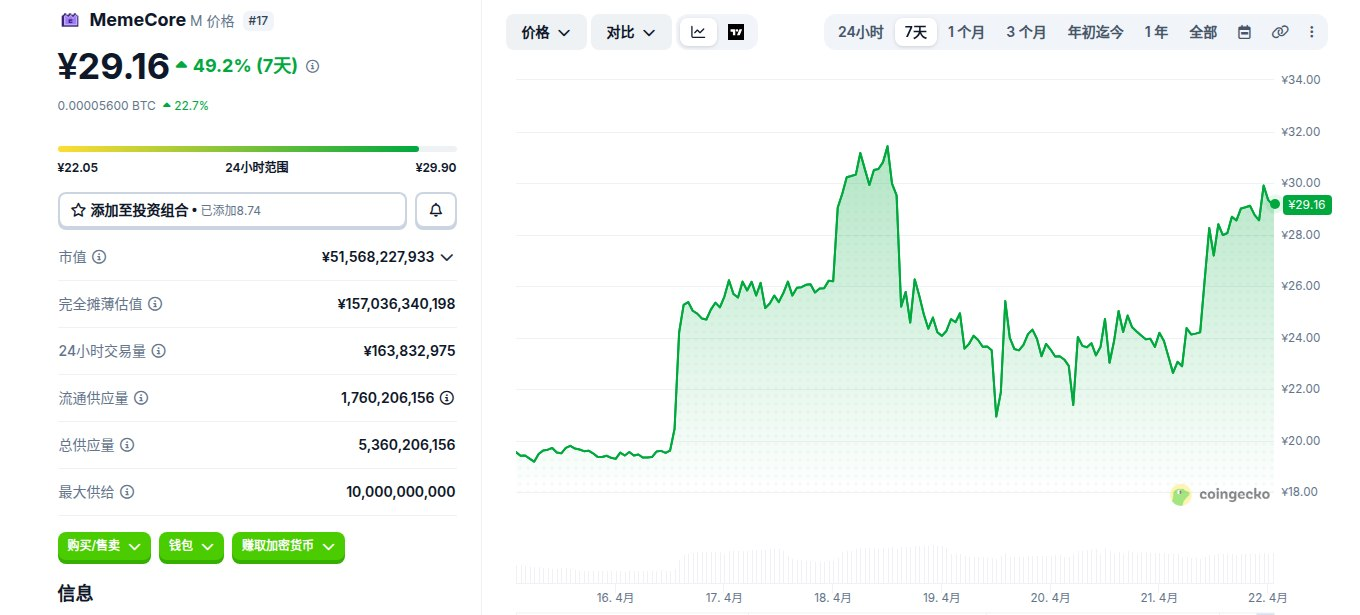The width and height of the screenshot is (1360, 615).
Task: Click the 22. 4月 date label on axis
Action: pos(1269,598)
